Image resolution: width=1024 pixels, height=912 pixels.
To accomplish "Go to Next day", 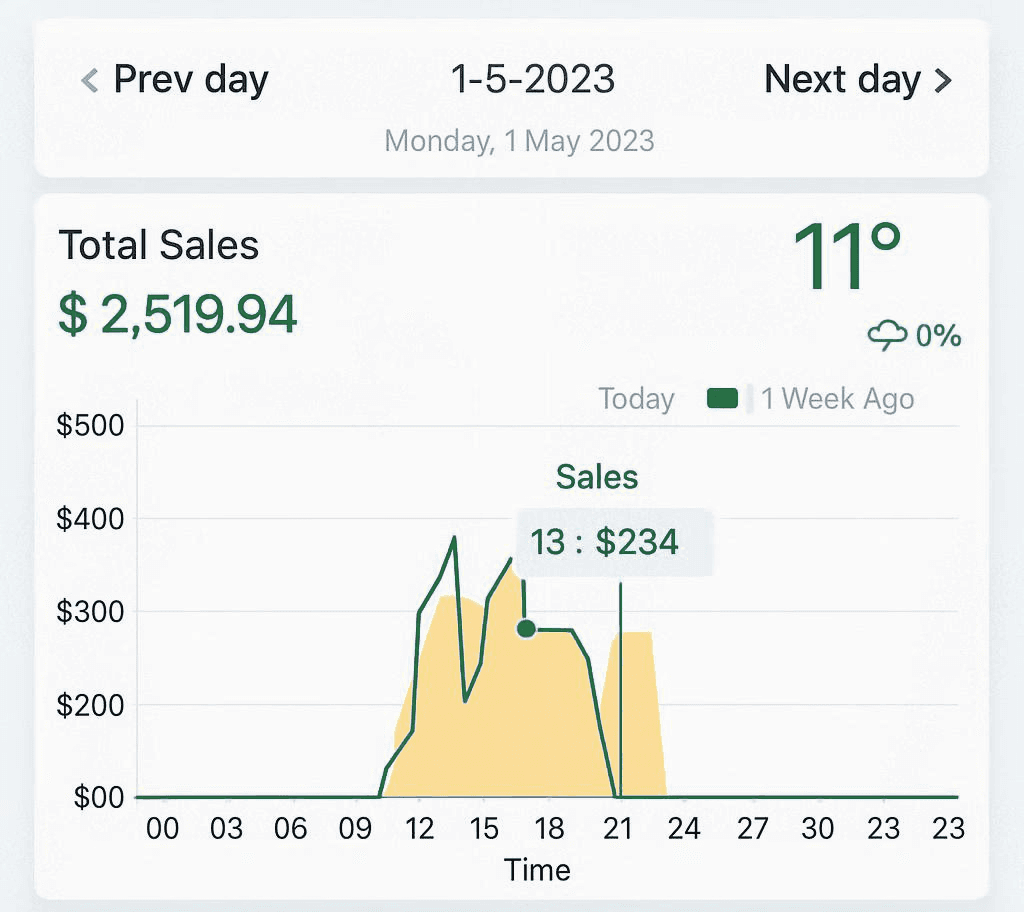I will click(857, 79).
